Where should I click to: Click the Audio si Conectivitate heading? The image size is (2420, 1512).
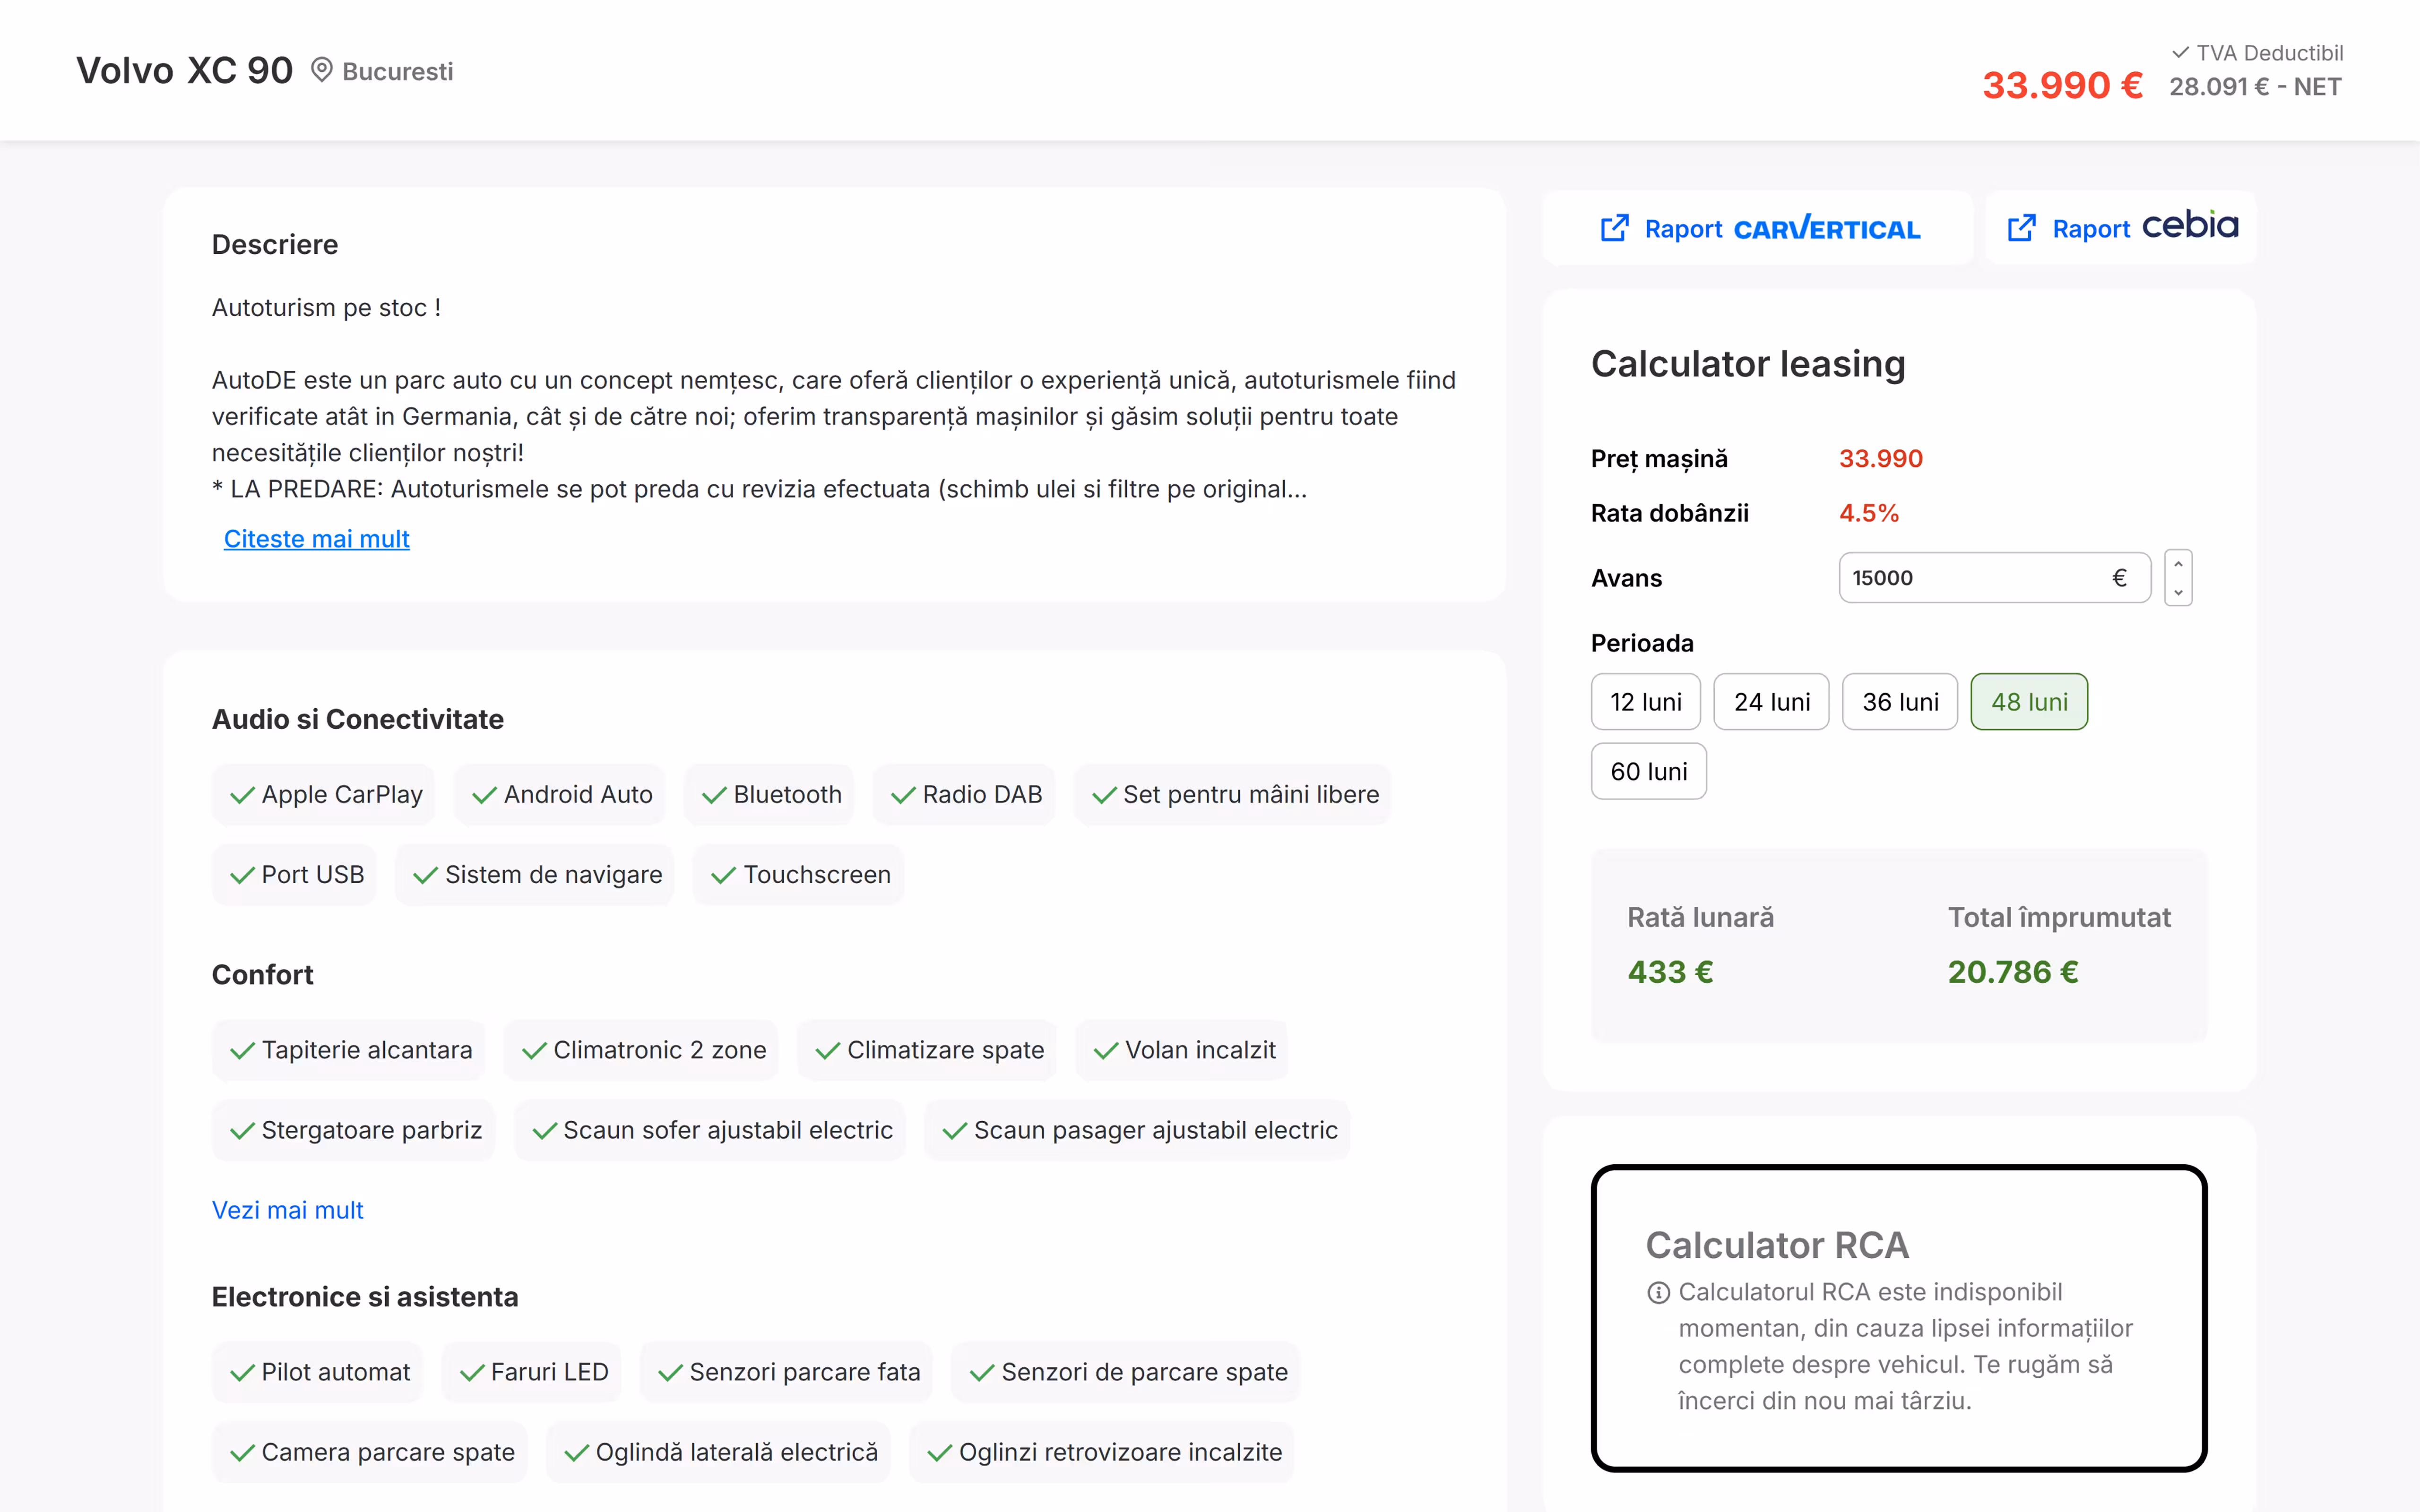[x=357, y=719]
